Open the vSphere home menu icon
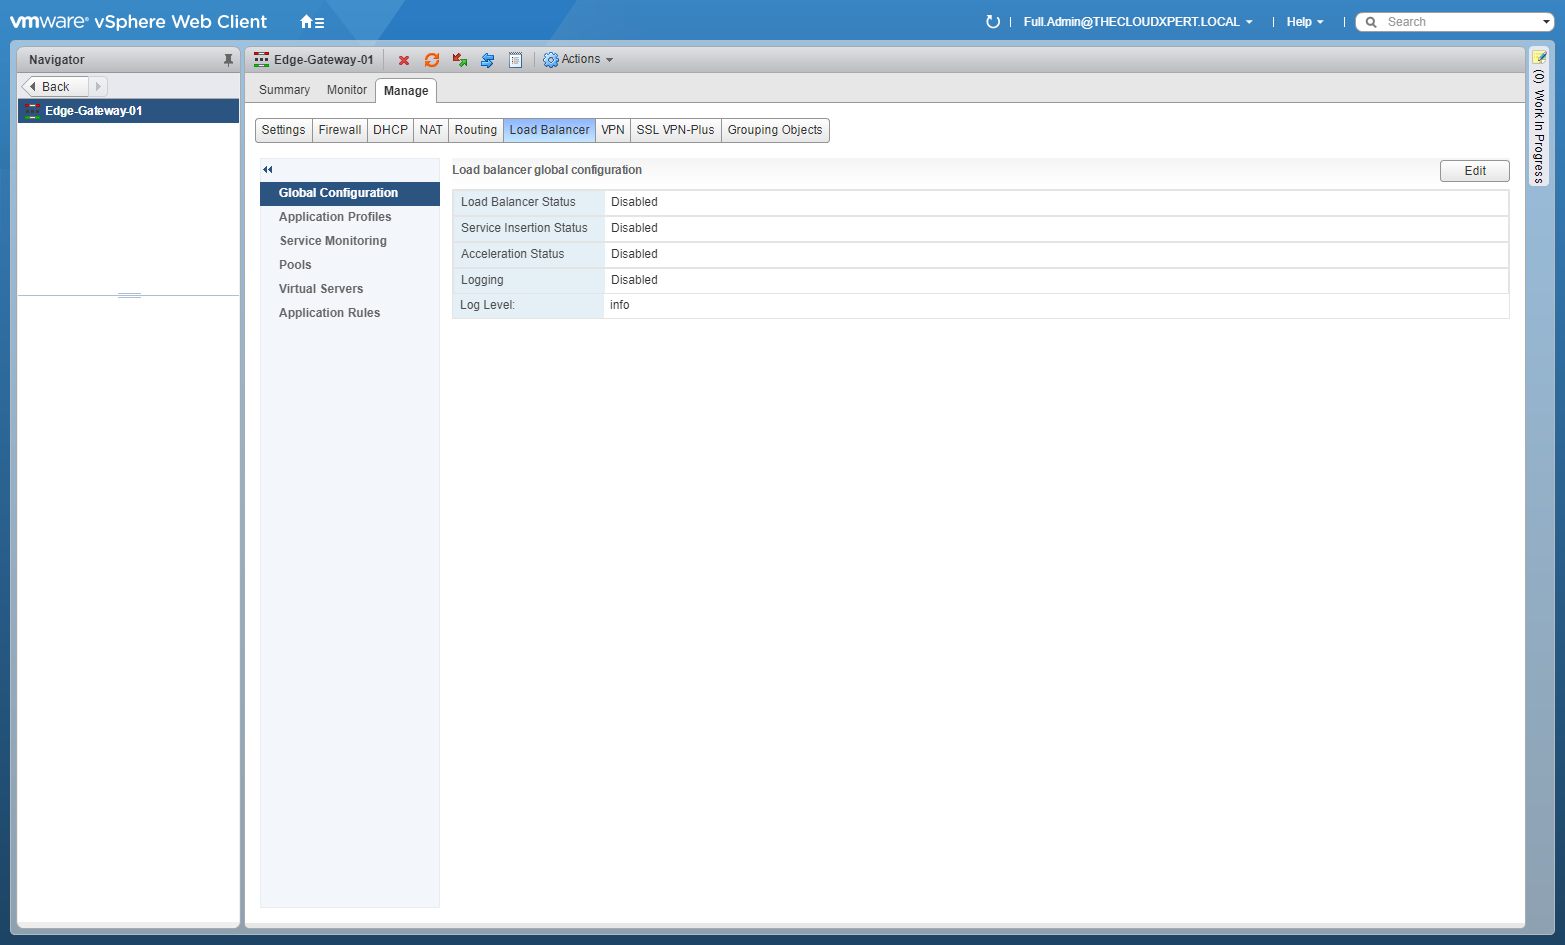Screen dimensions: 1565x945 click(x=311, y=22)
